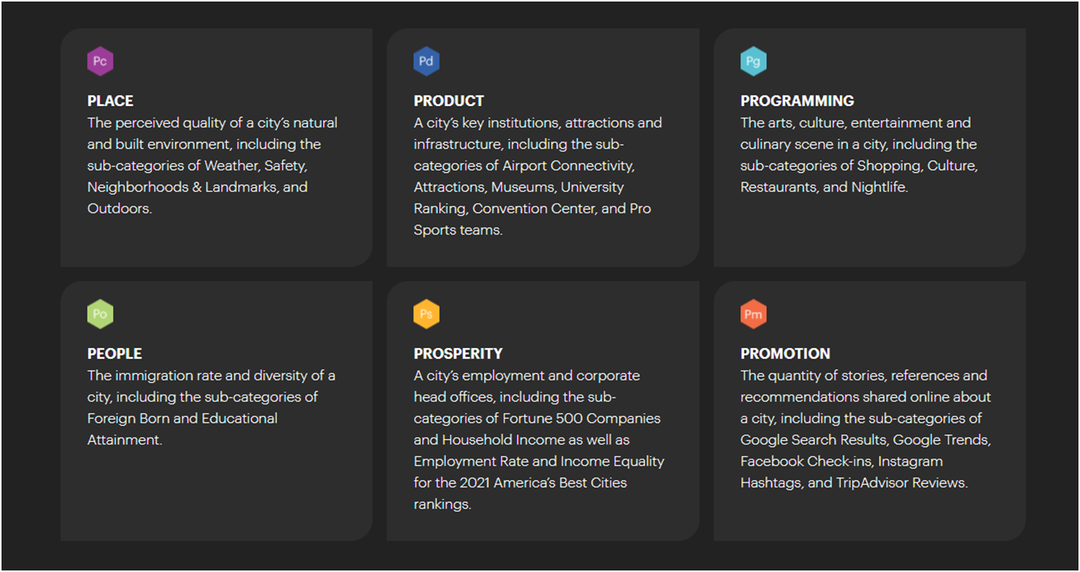Image resolution: width=1080 pixels, height=572 pixels.
Task: Click the teal Pg hexagon icon
Action: (x=754, y=61)
